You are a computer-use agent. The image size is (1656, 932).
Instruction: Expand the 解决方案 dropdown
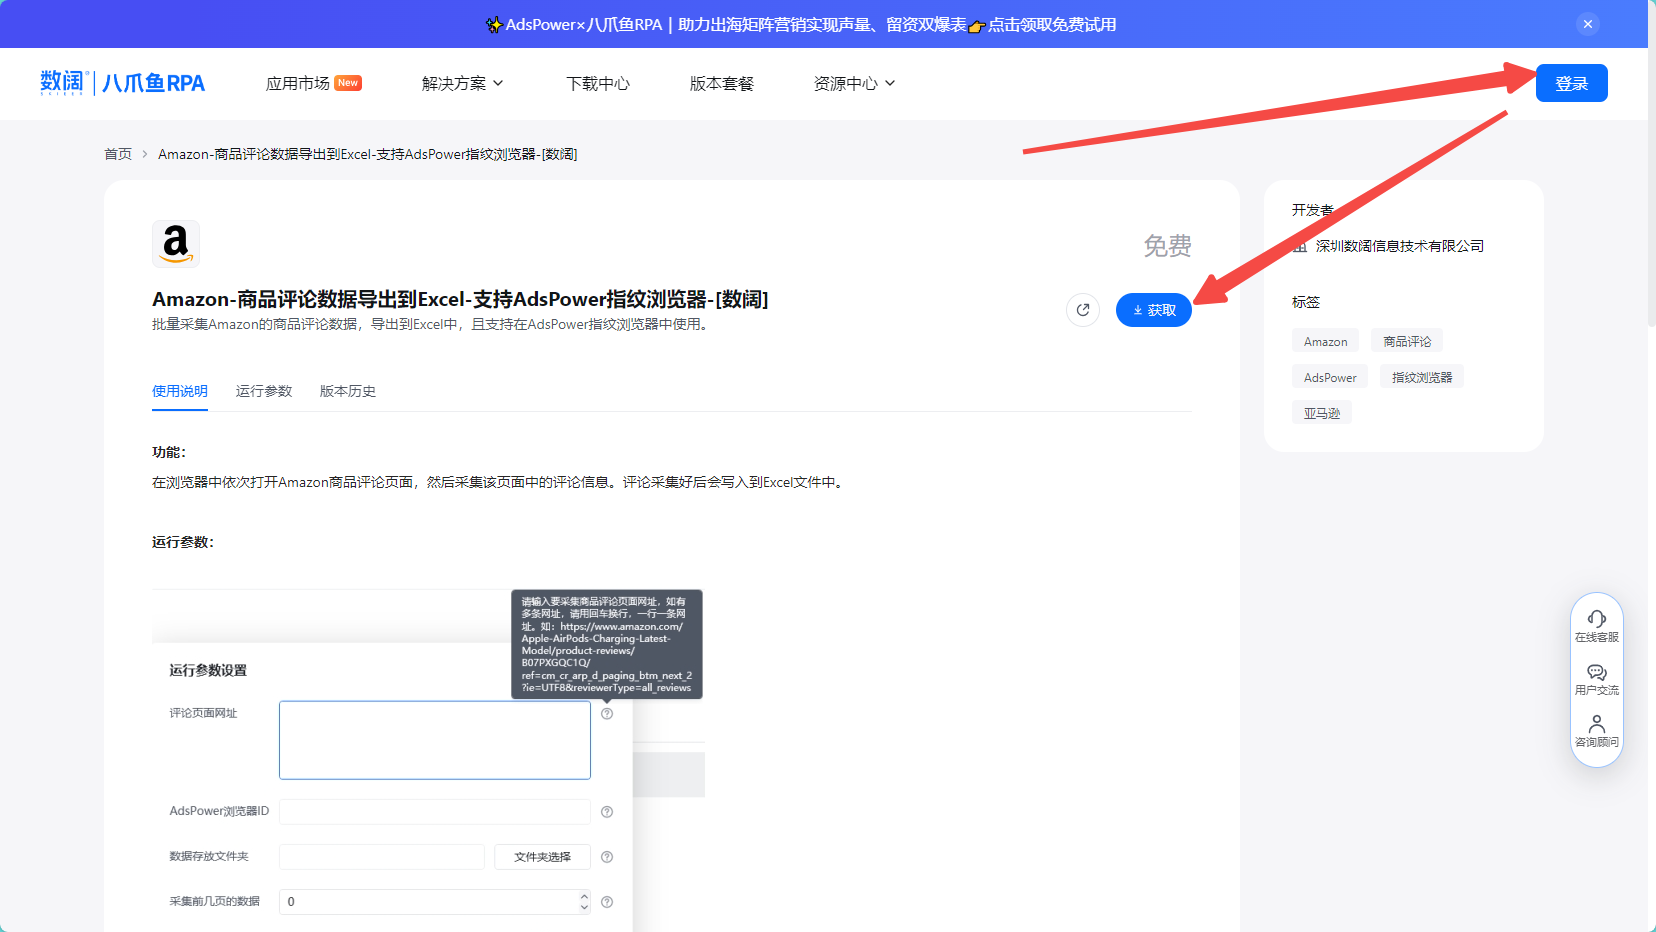tap(462, 83)
